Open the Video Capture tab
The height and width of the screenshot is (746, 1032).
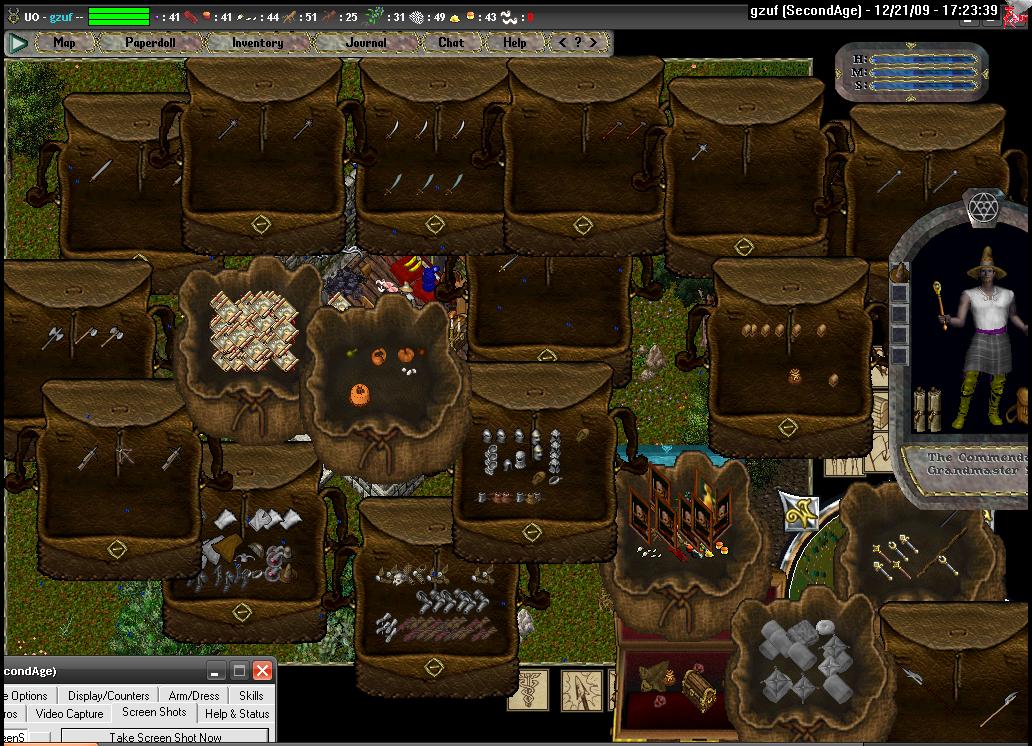pyautogui.click(x=69, y=714)
